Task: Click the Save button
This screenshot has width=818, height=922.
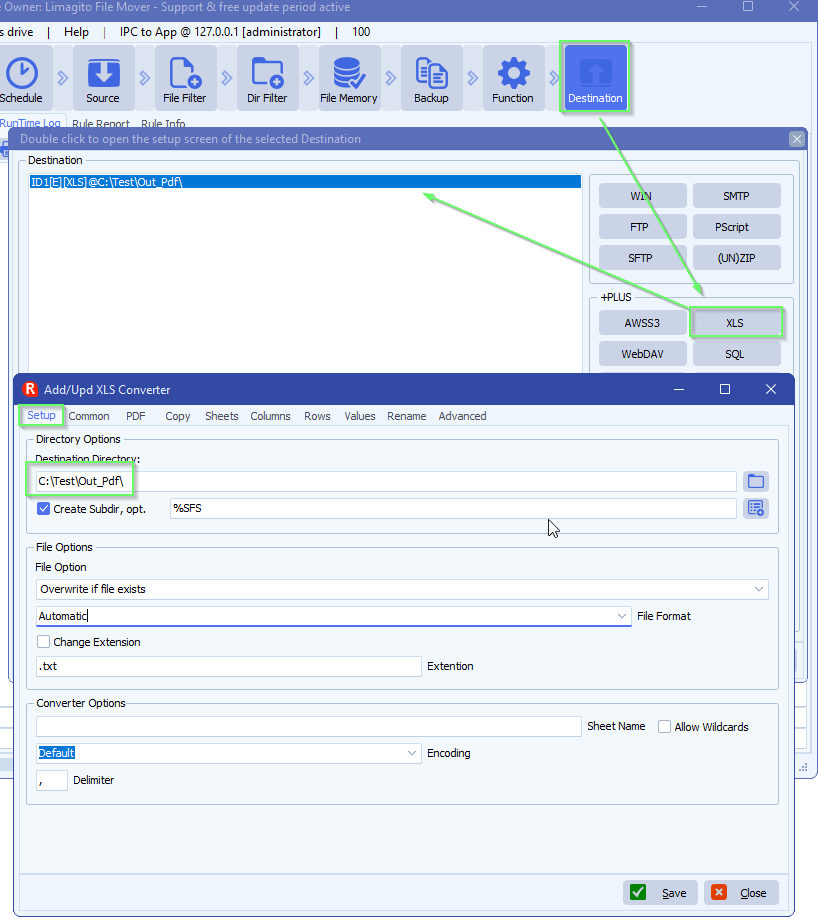Action: [660, 892]
